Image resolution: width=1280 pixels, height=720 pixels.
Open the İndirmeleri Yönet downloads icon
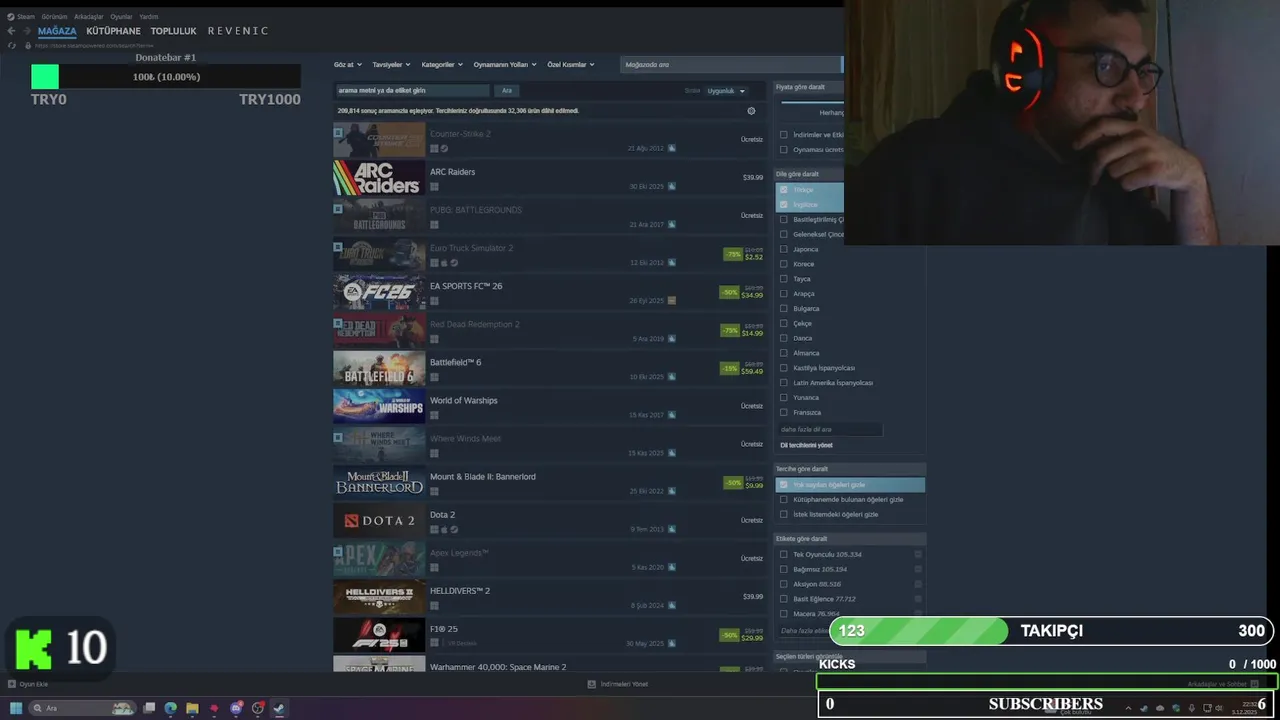point(591,684)
